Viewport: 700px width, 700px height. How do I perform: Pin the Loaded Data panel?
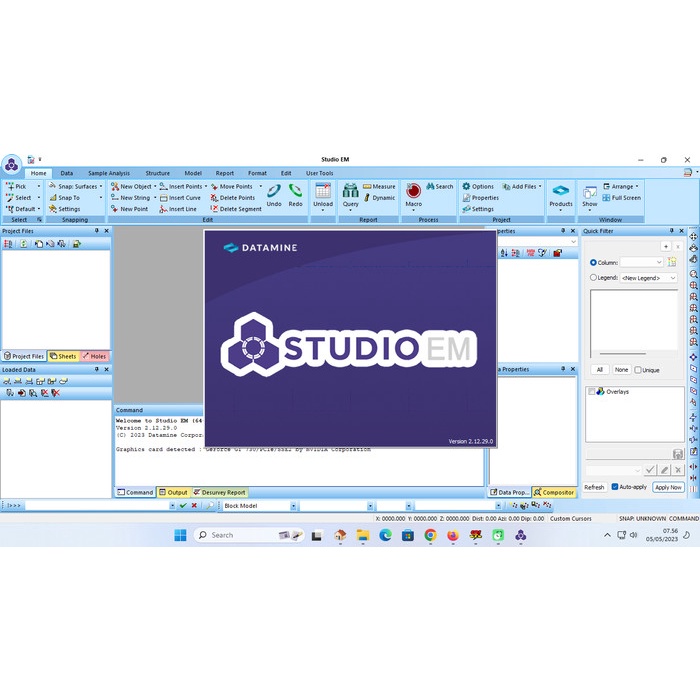click(96, 369)
